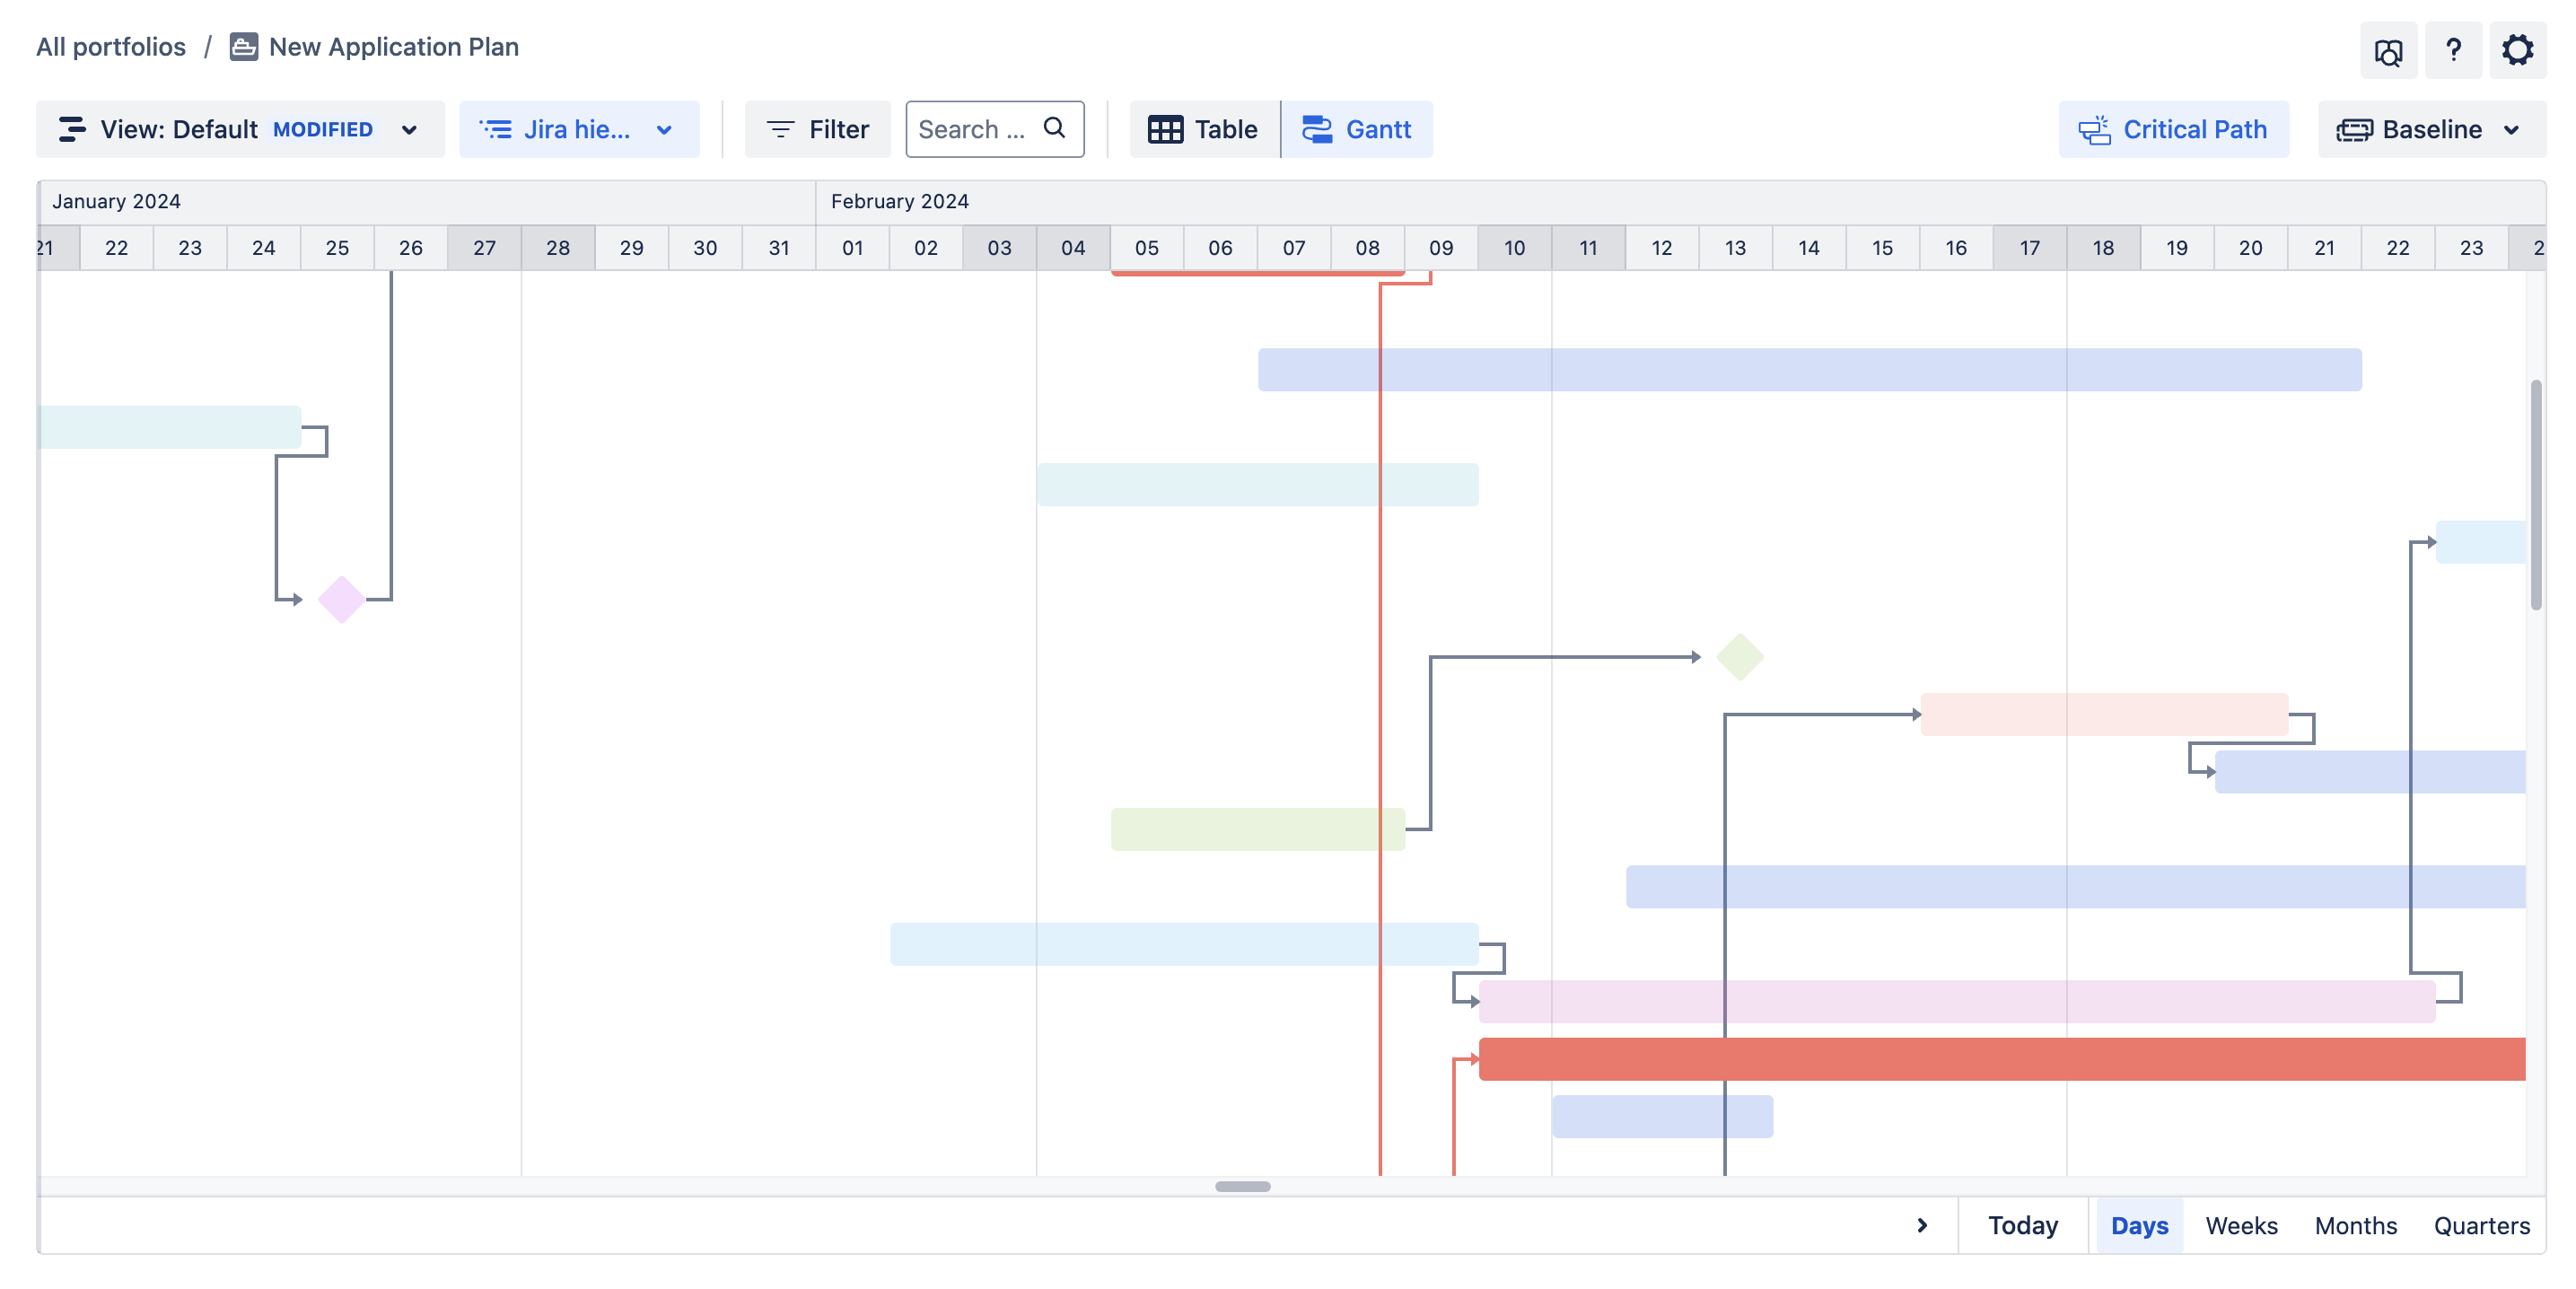Go to All portfolios breadcrumb link
Image resolution: width=2576 pixels, height=1289 pixels.
(x=111, y=47)
